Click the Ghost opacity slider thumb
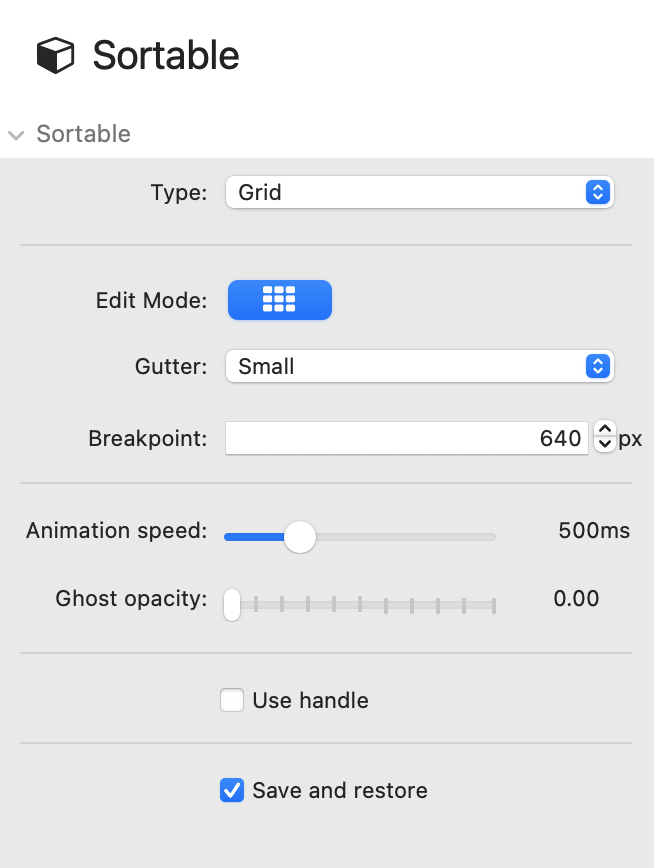Viewport: 654px width, 868px height. [232, 604]
